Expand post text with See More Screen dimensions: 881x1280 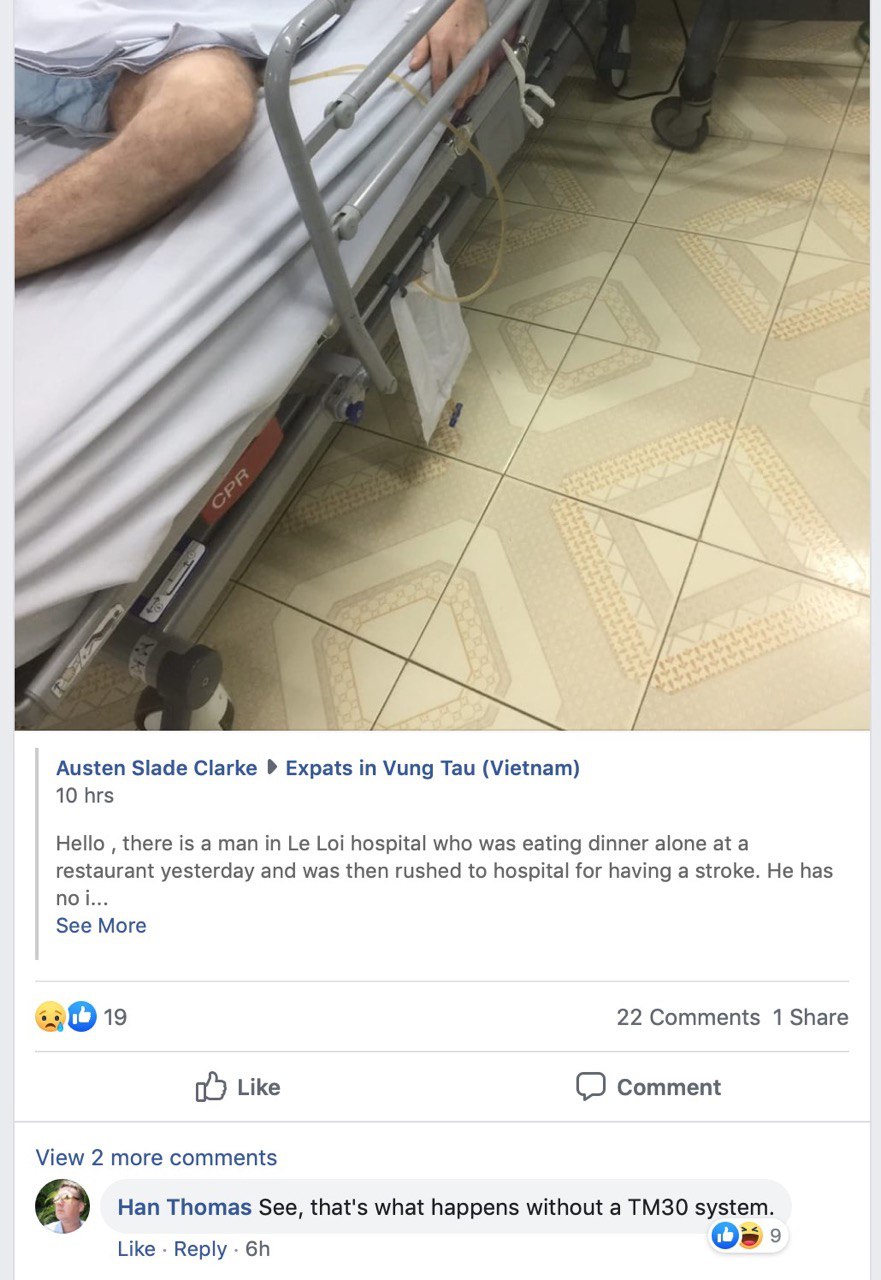[101, 925]
